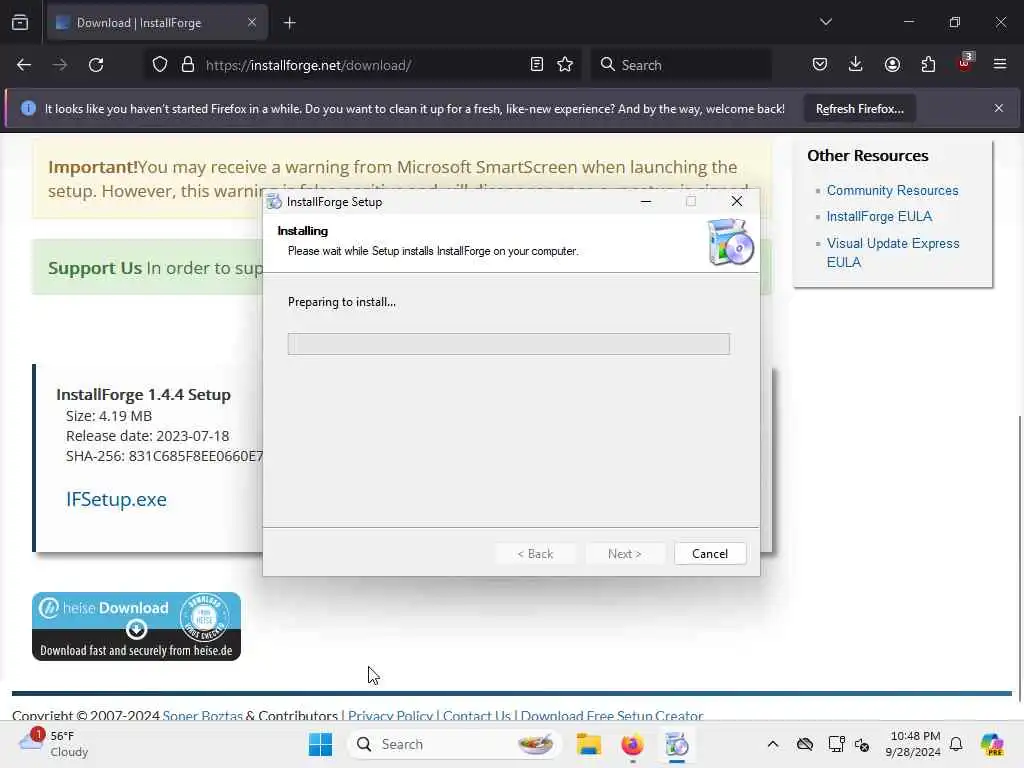Switch to InstallForge Setup taskbar icon

click(677, 744)
